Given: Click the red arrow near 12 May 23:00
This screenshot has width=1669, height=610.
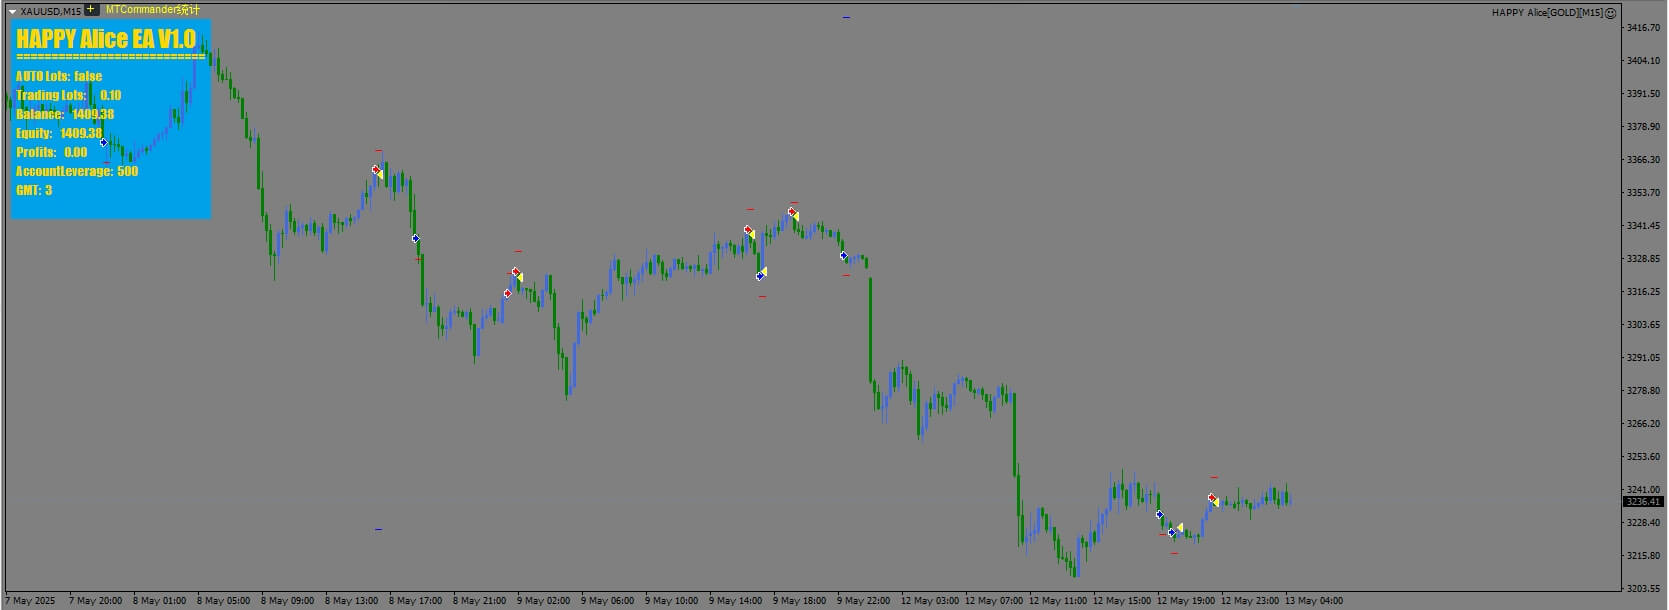Looking at the screenshot, I should pos(1212,497).
